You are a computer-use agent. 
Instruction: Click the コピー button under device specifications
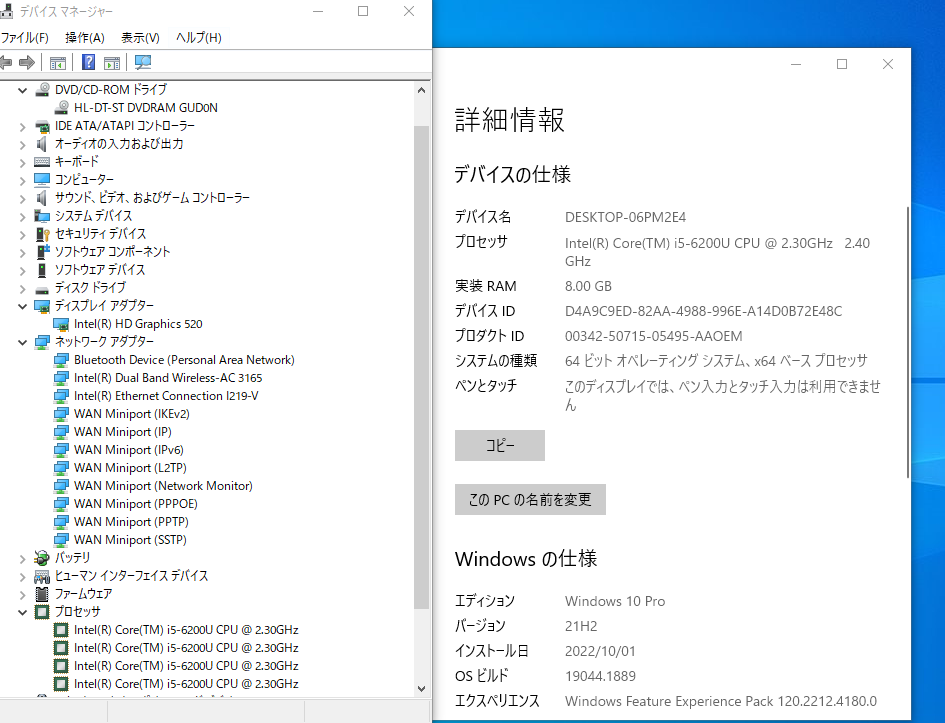tap(500, 445)
